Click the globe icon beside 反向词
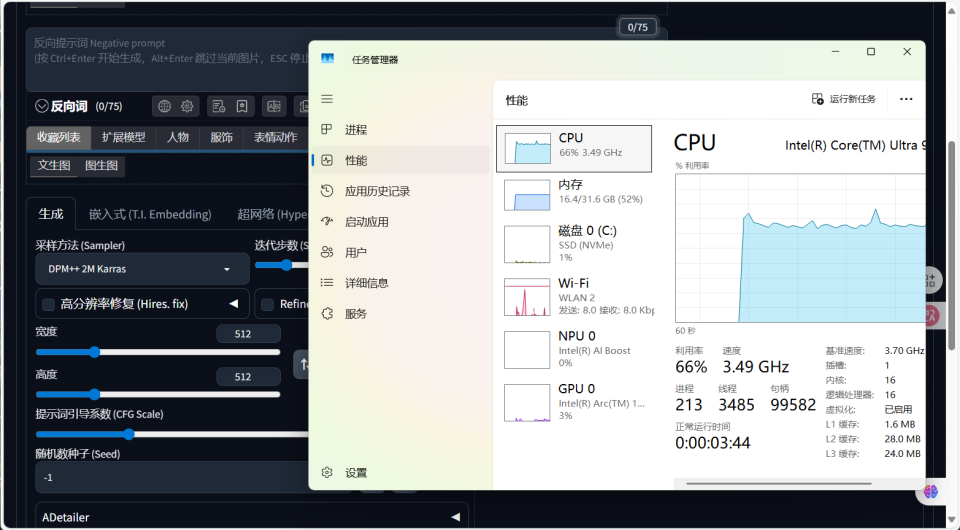The width and height of the screenshot is (960, 530). click(164, 106)
